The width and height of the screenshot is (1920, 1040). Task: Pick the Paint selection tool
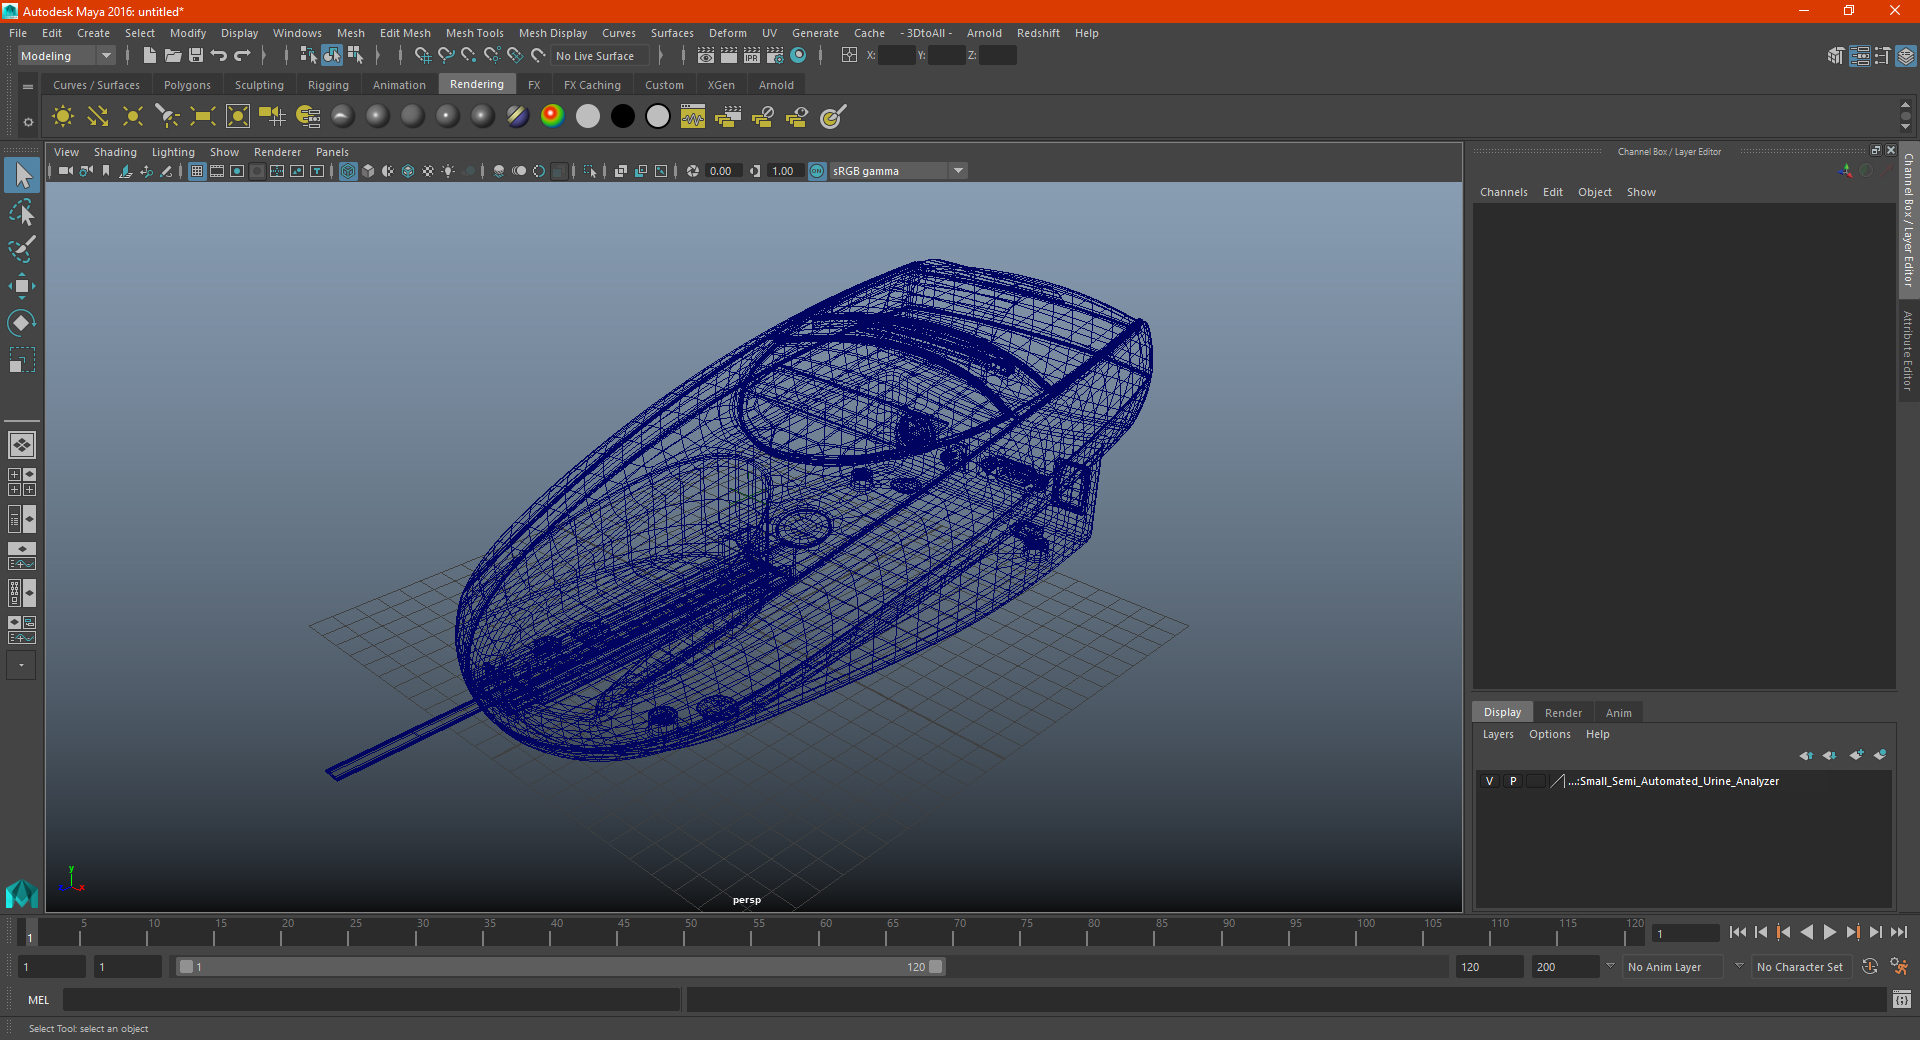[22, 249]
